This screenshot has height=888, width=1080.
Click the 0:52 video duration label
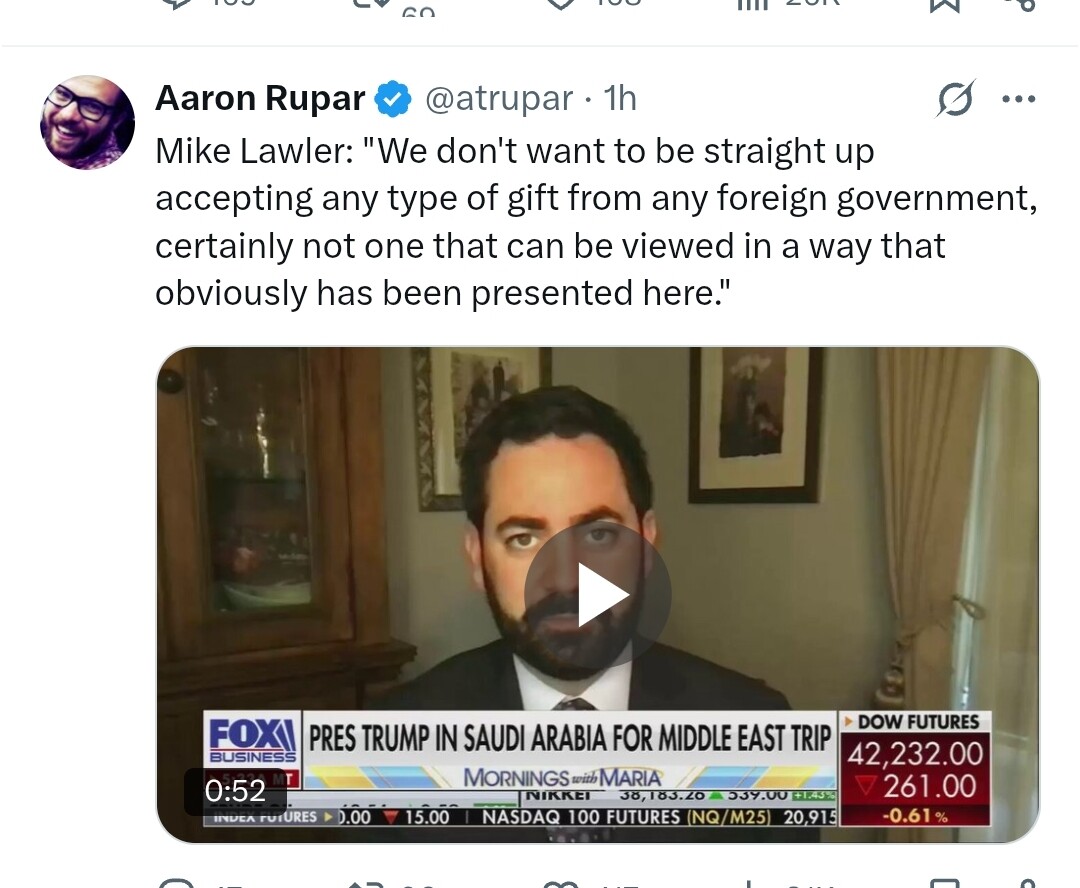pos(235,791)
